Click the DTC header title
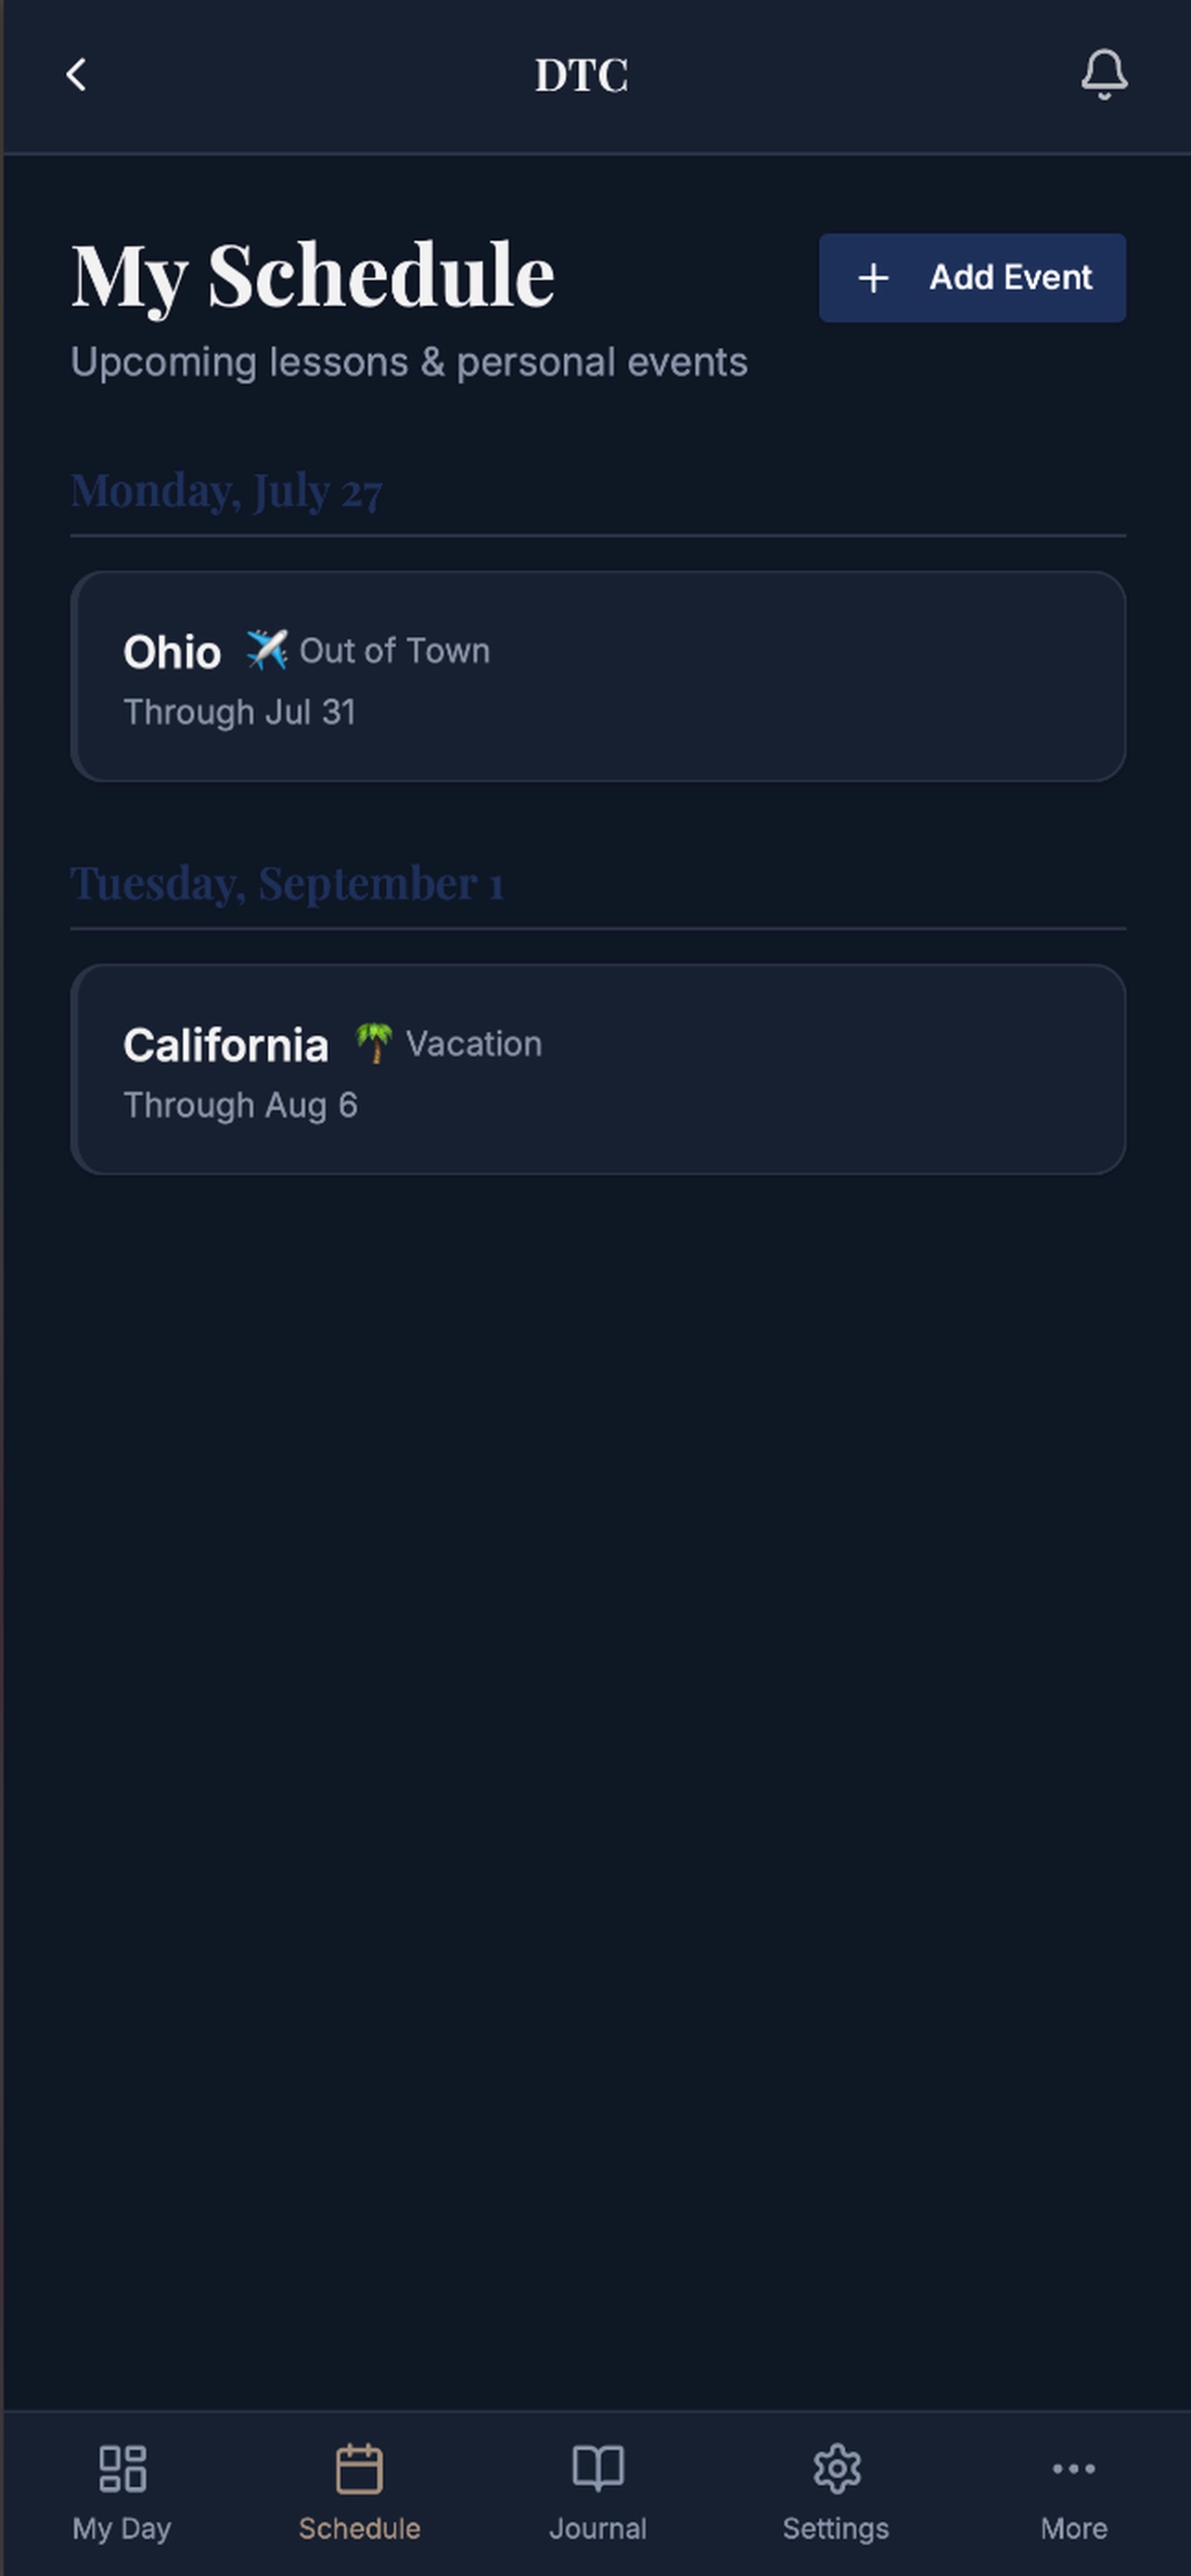1191x2576 pixels. coord(581,75)
